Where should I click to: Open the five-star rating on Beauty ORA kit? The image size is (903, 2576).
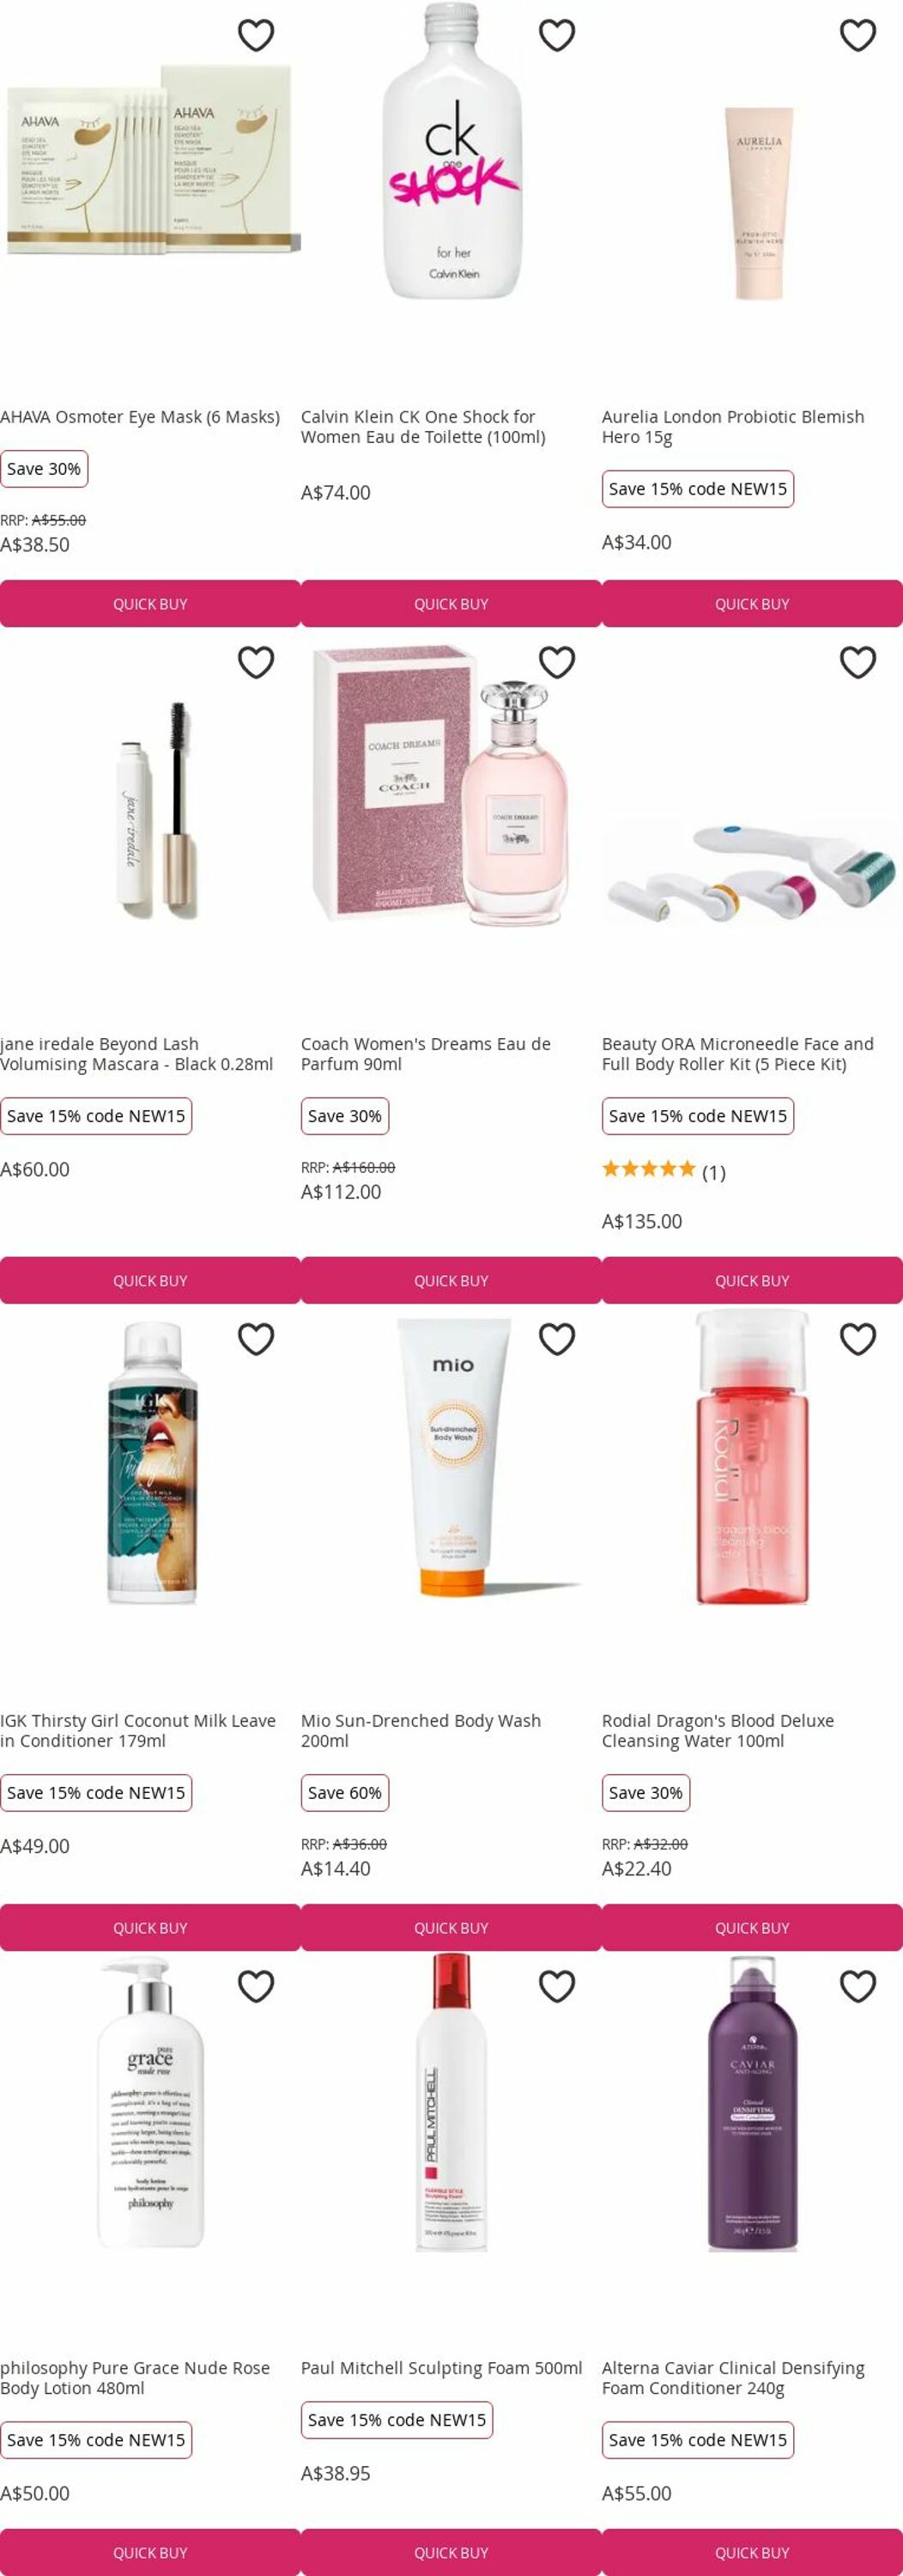click(663, 1171)
